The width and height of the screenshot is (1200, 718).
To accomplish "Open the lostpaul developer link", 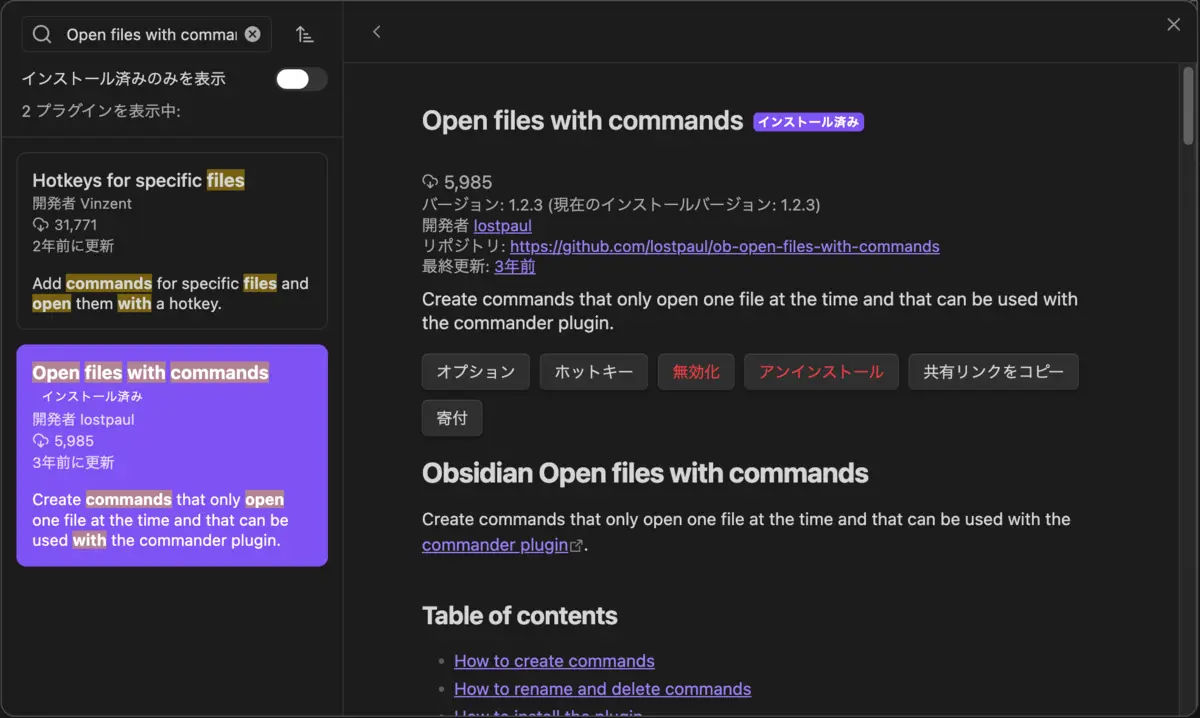I will [503, 226].
